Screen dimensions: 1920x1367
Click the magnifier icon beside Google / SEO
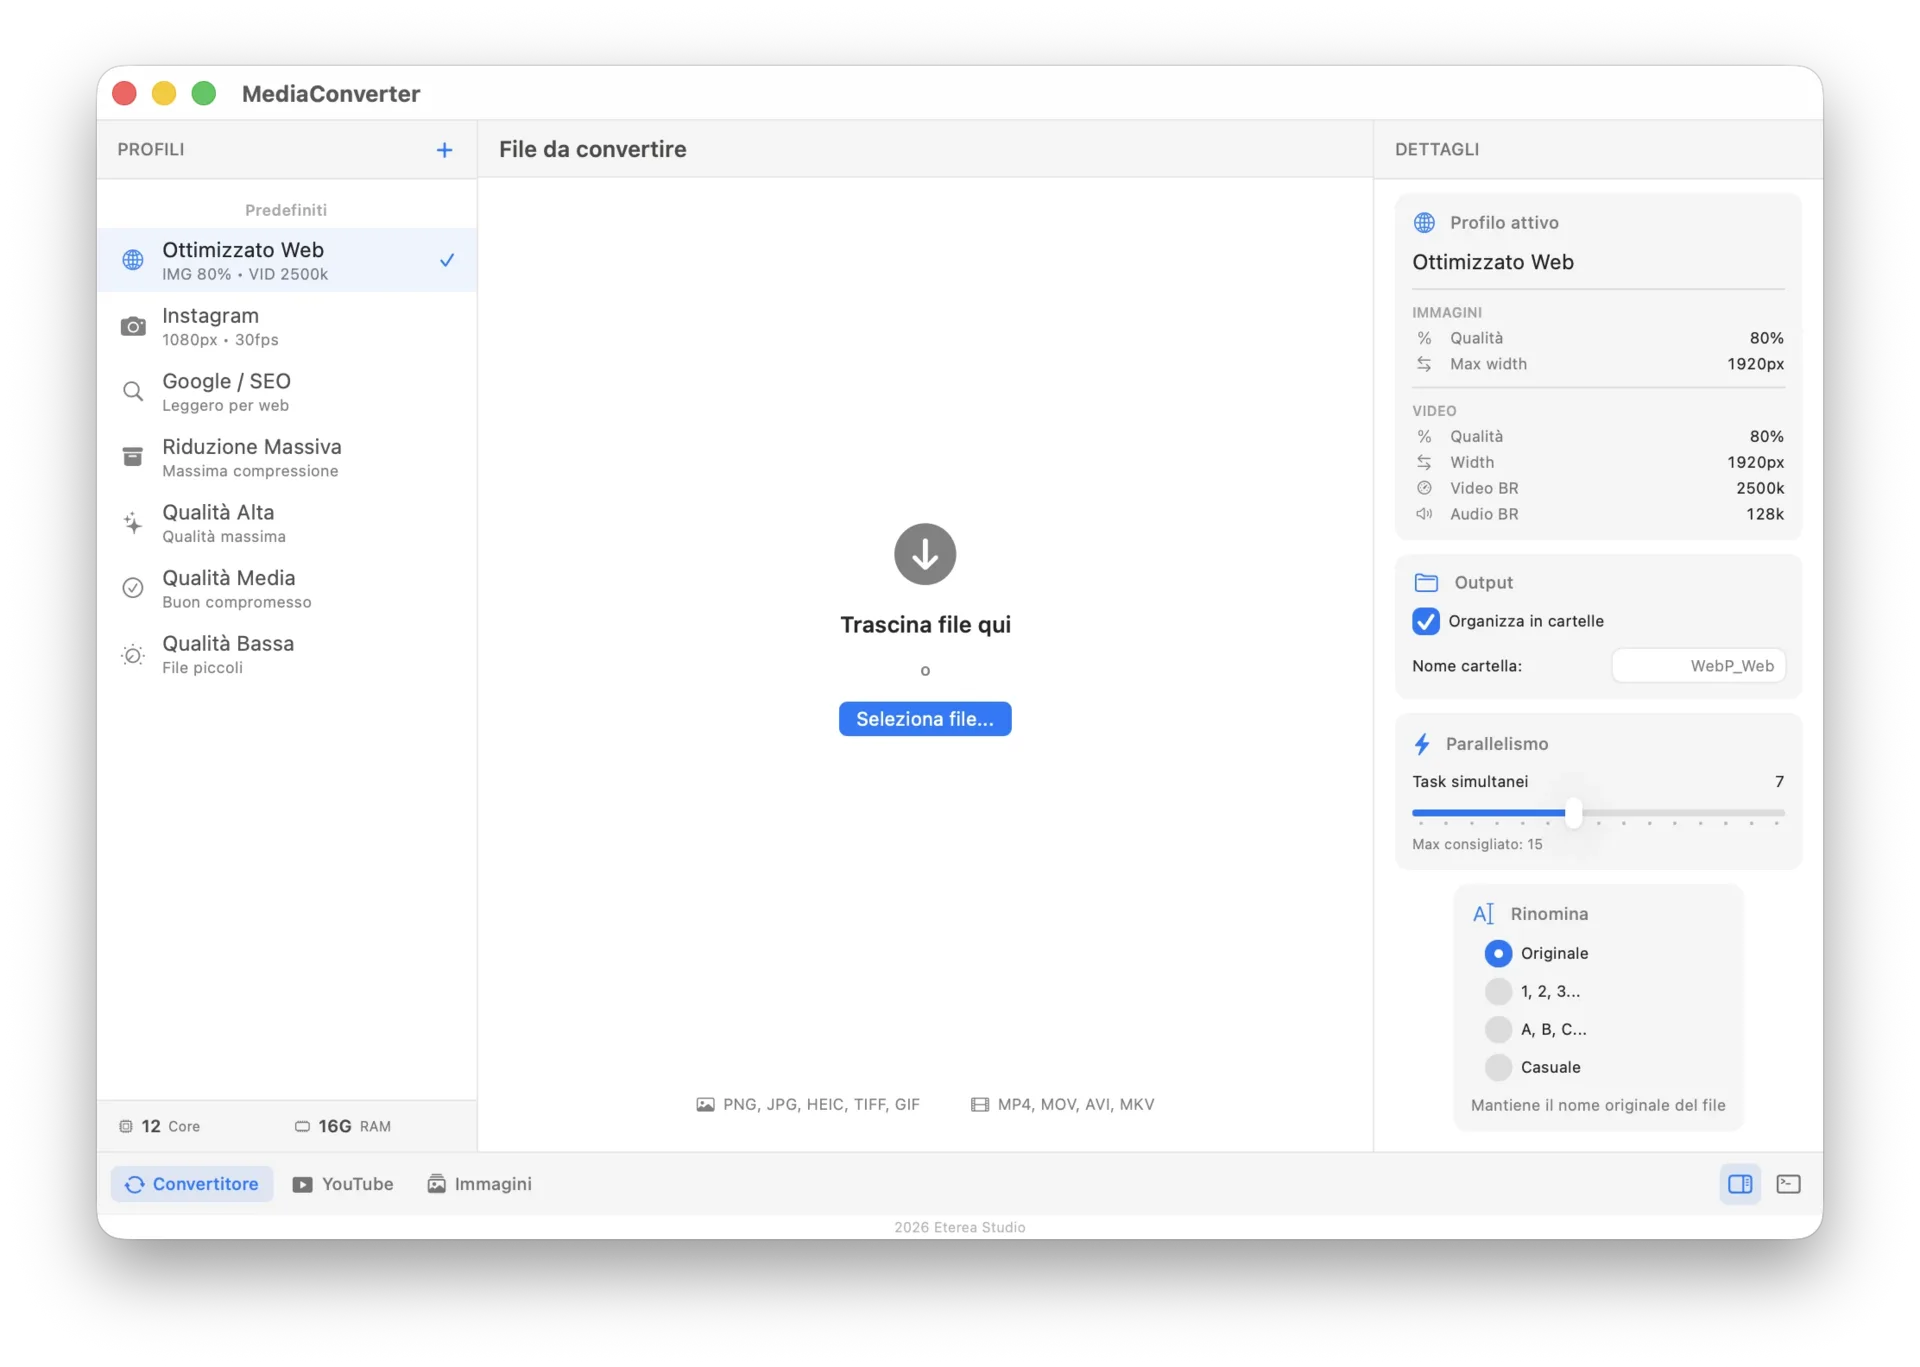pyautogui.click(x=133, y=392)
